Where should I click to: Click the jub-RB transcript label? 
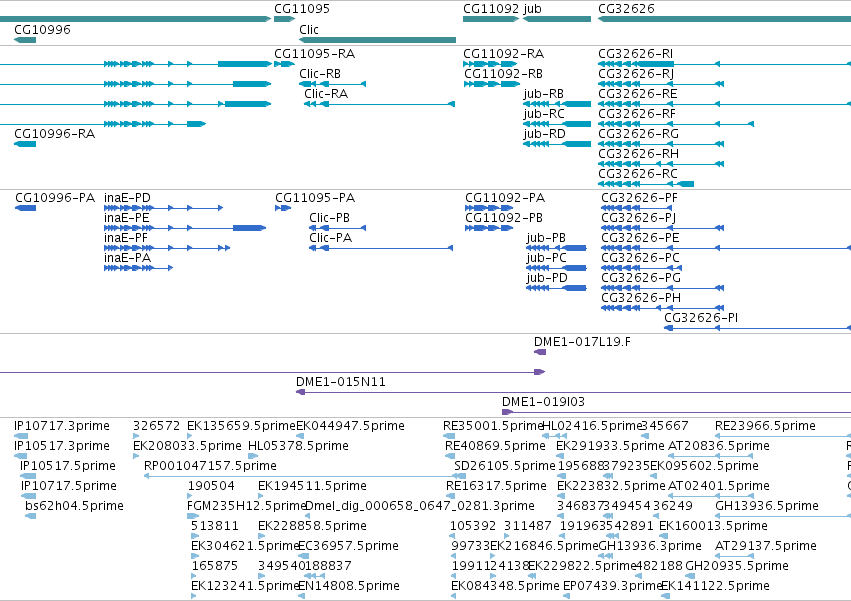[543, 94]
